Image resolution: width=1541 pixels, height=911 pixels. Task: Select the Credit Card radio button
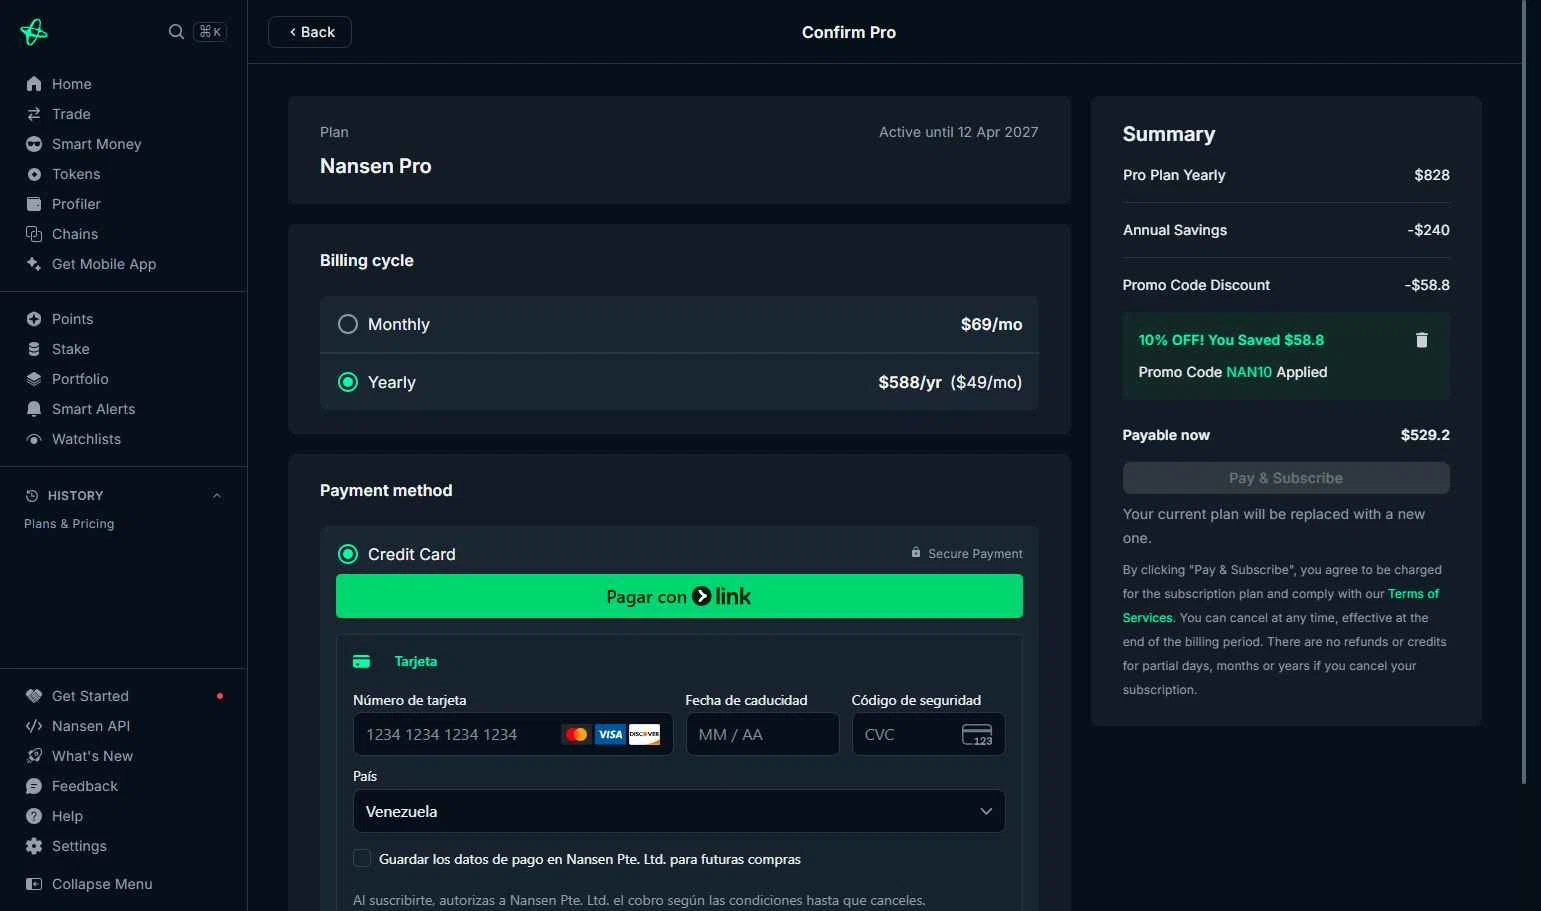click(x=348, y=554)
